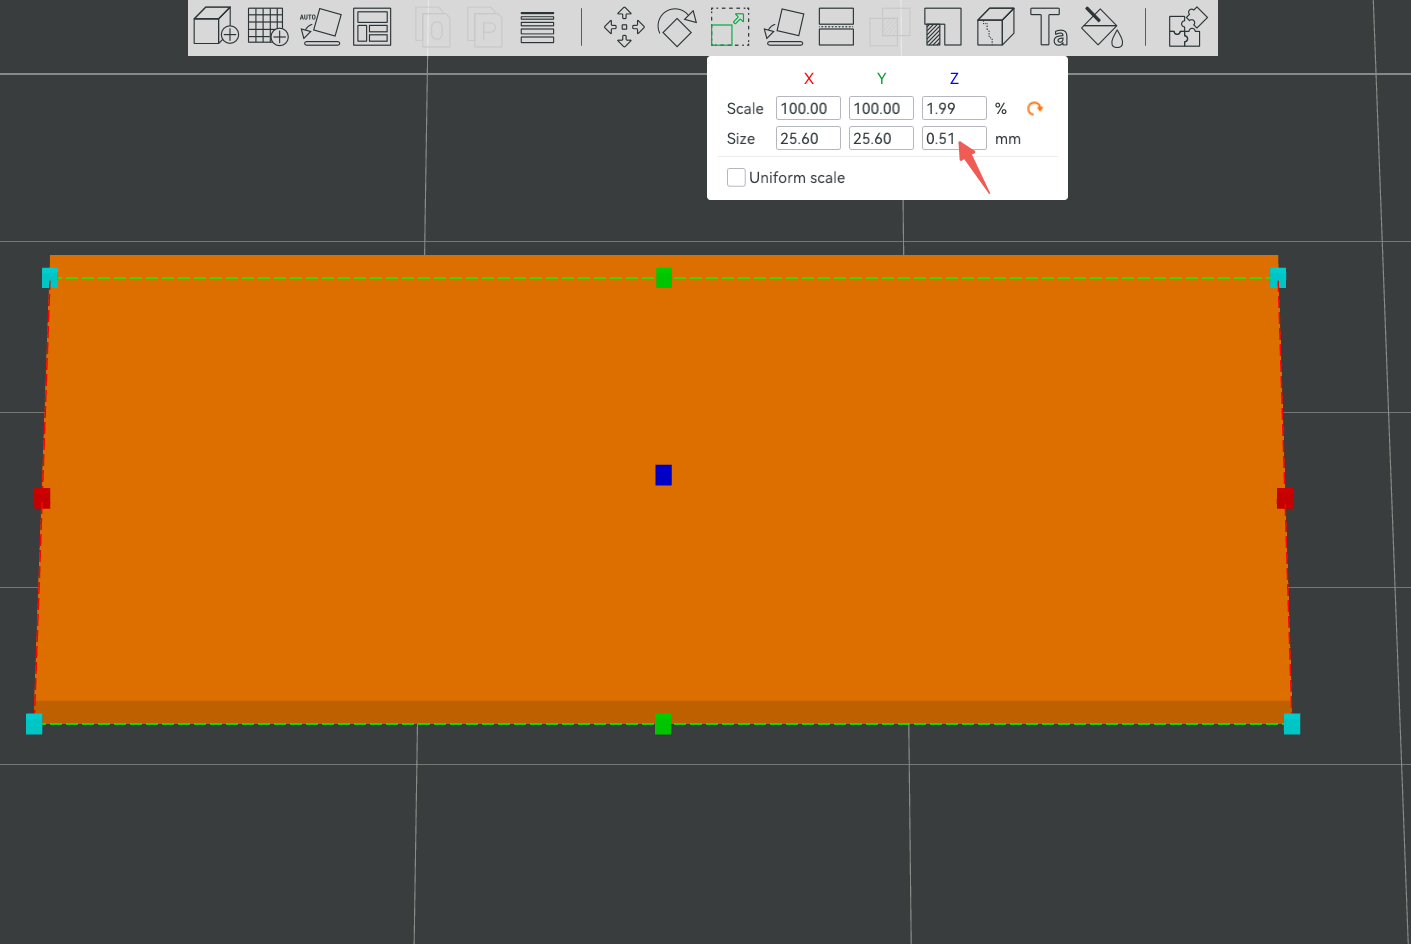Enable the Uniform scale checkbox

(736, 177)
